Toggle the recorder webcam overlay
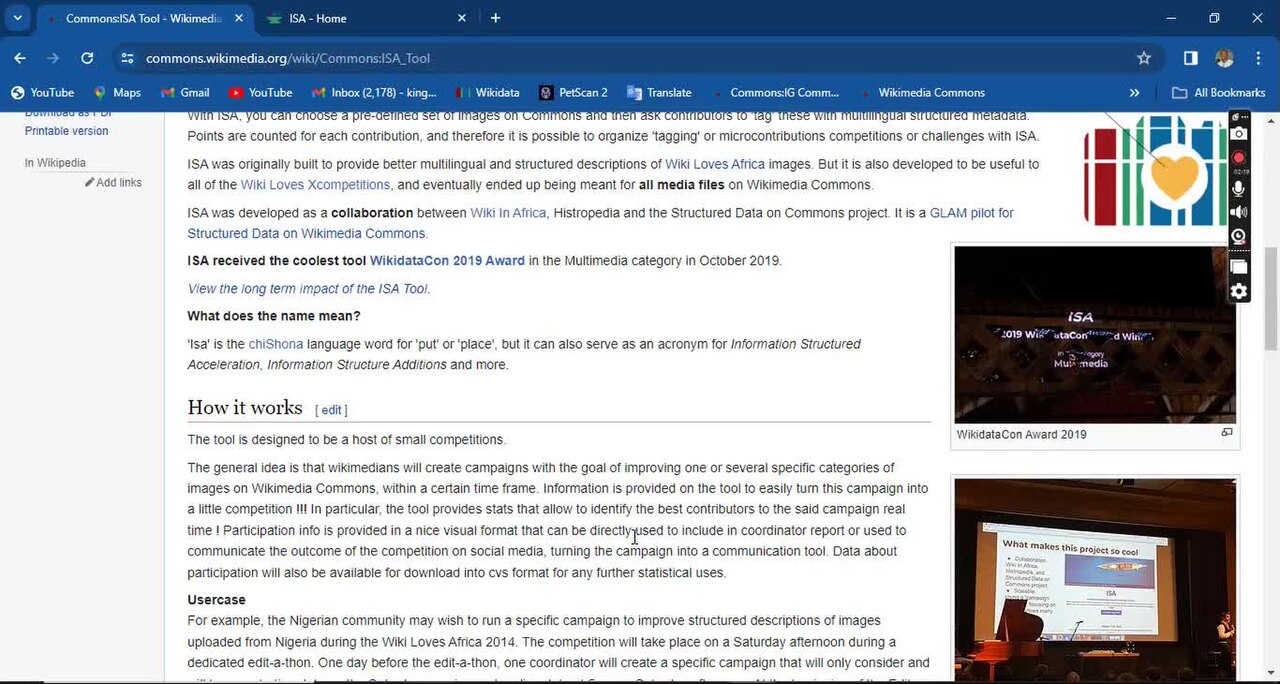The image size is (1280, 684). [1239, 237]
